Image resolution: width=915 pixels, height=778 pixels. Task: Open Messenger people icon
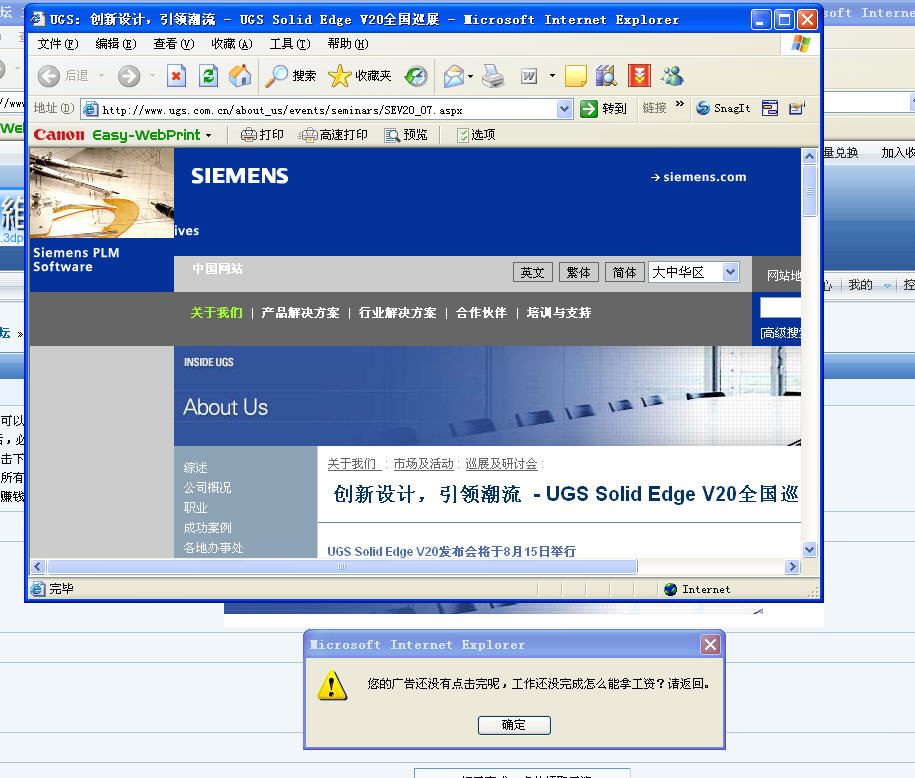[672, 76]
